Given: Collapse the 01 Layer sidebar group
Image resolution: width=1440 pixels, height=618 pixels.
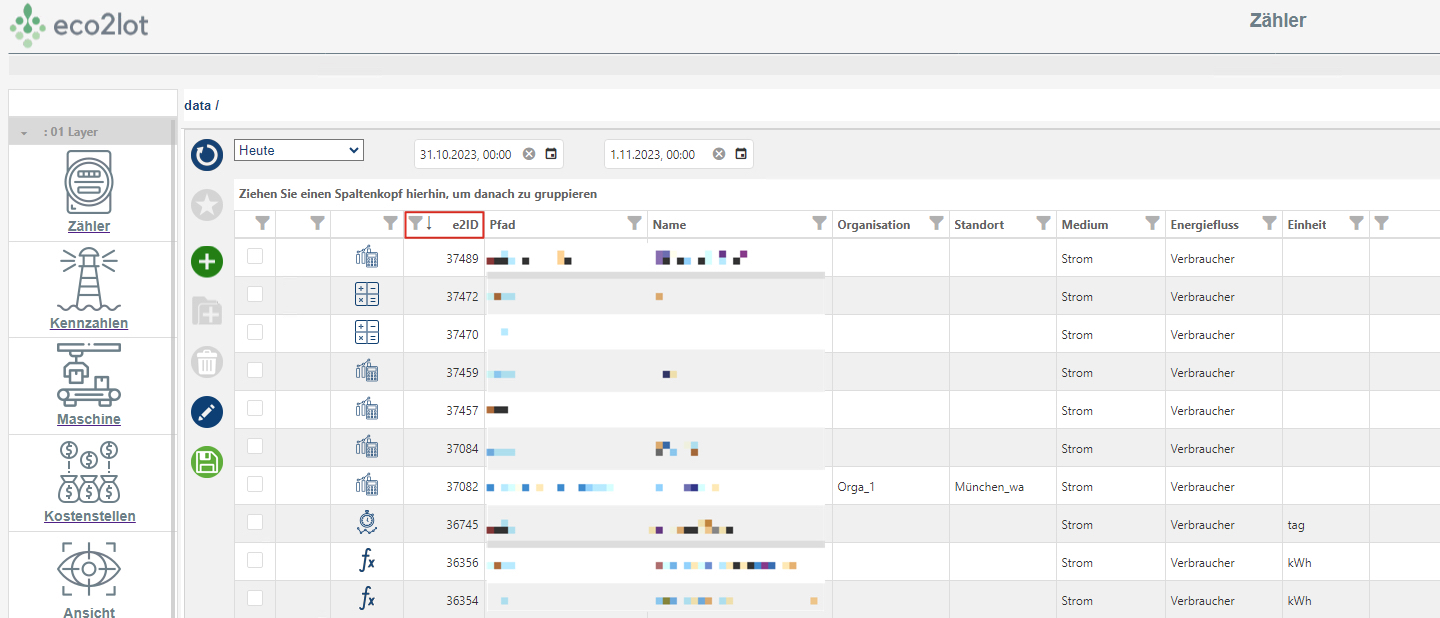Looking at the screenshot, I should coord(24,132).
